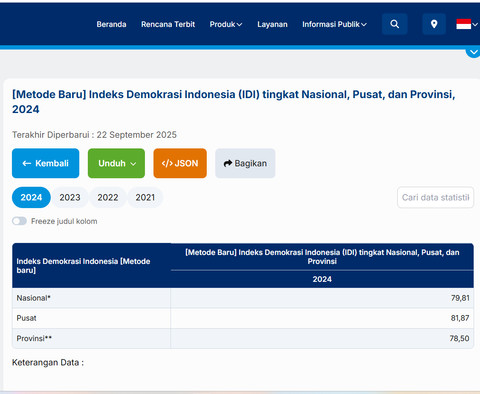Expand the Produk dropdown menu
The width and height of the screenshot is (480, 394).
click(226, 24)
